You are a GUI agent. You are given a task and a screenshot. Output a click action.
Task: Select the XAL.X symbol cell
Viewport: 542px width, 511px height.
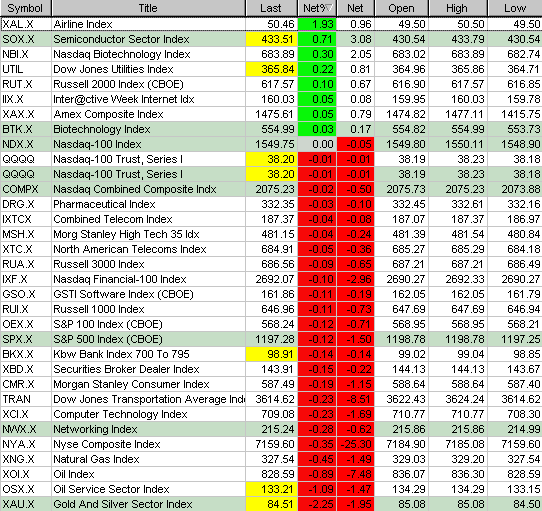(26, 24)
